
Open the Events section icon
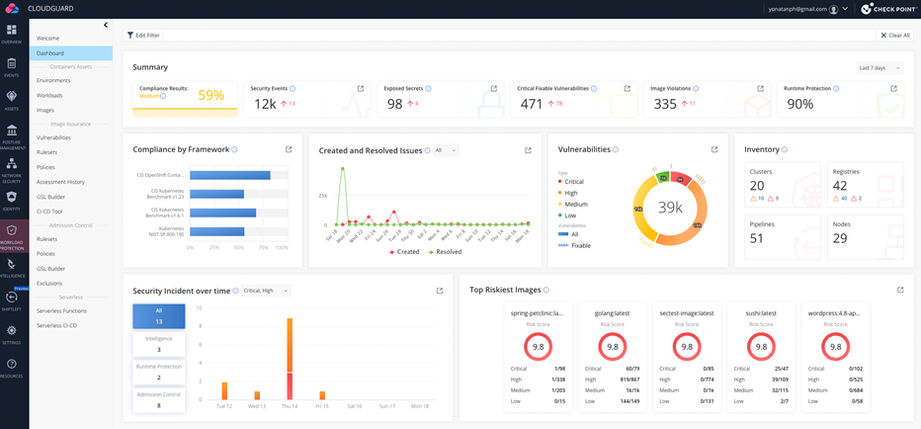[14, 67]
